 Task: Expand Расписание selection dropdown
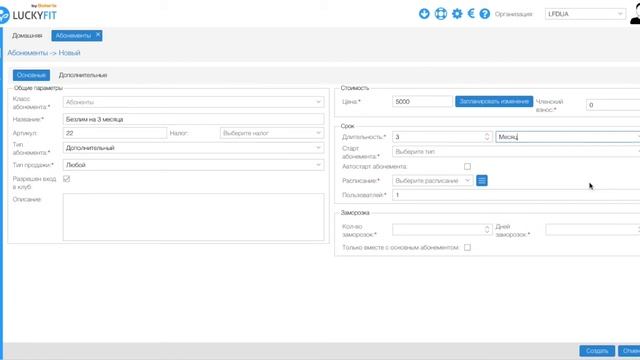433,180
